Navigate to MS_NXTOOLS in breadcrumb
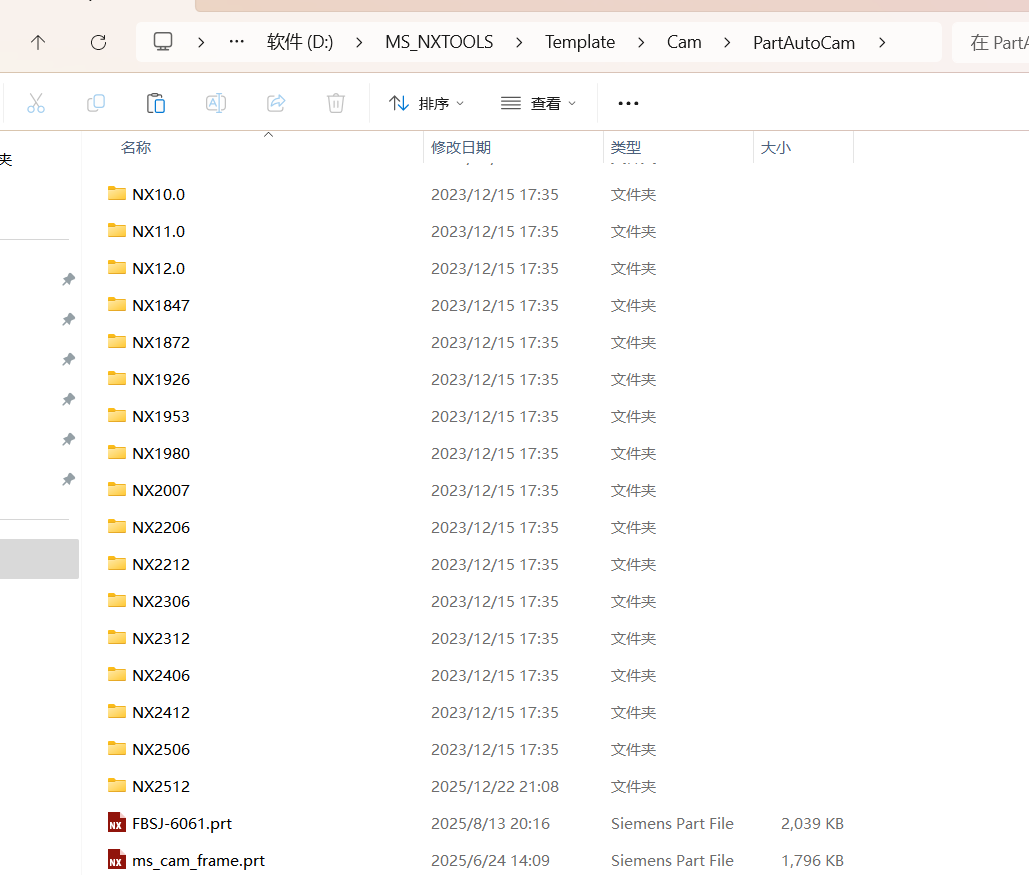The image size is (1029, 886). [439, 42]
